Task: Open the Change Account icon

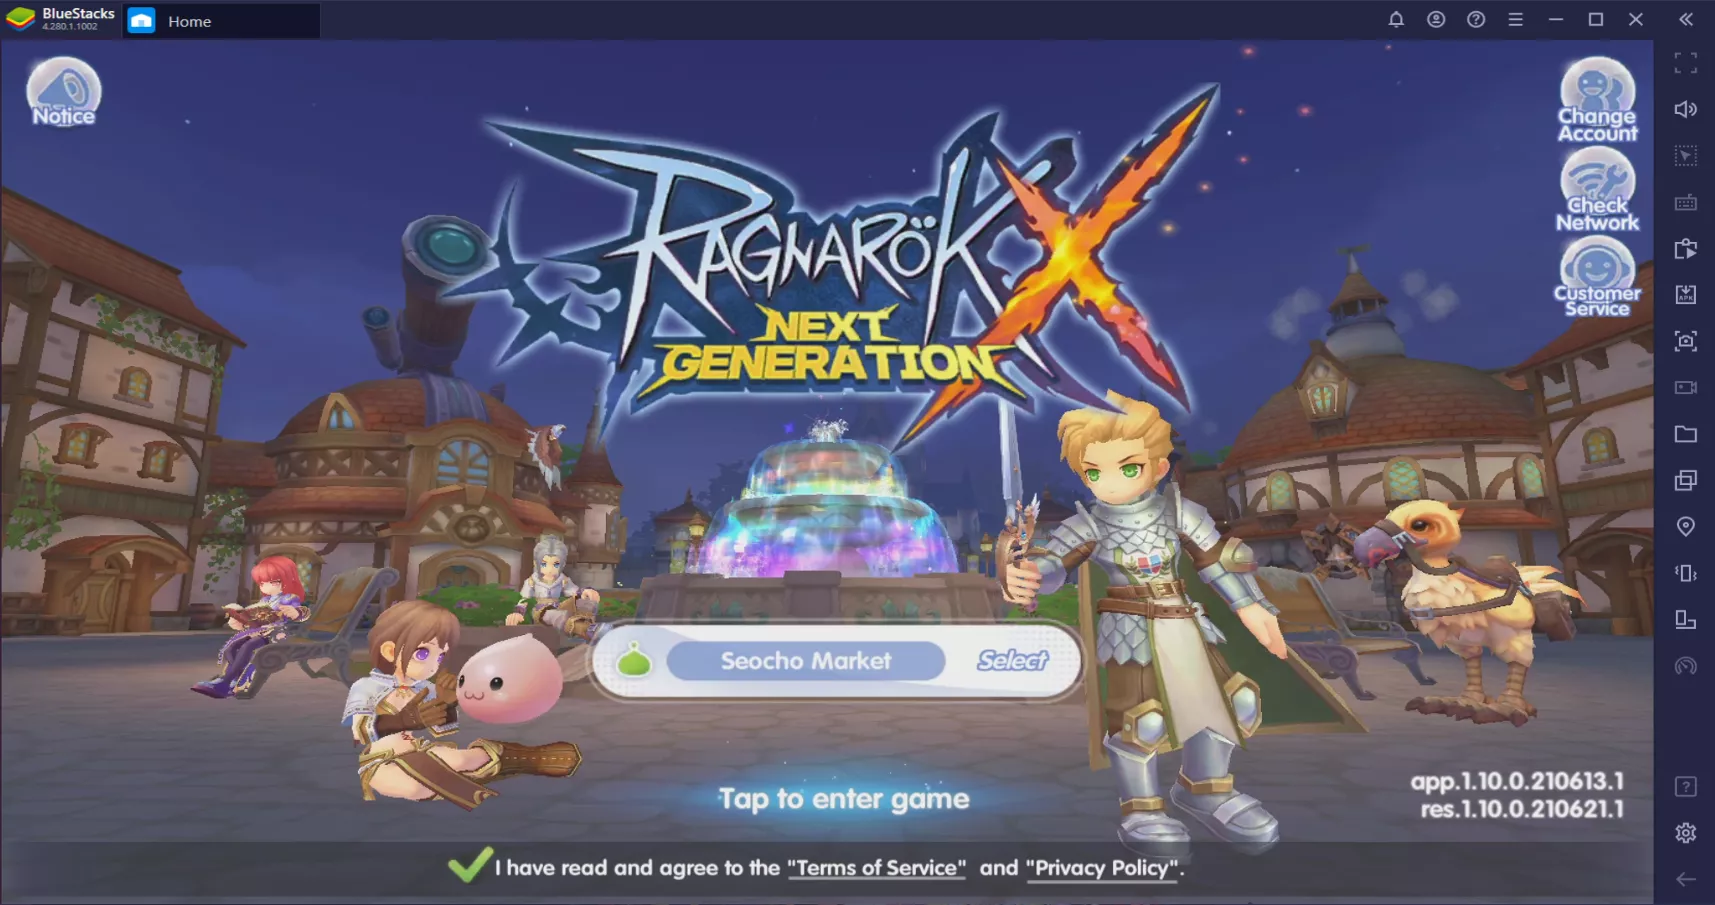Action: click(1597, 100)
